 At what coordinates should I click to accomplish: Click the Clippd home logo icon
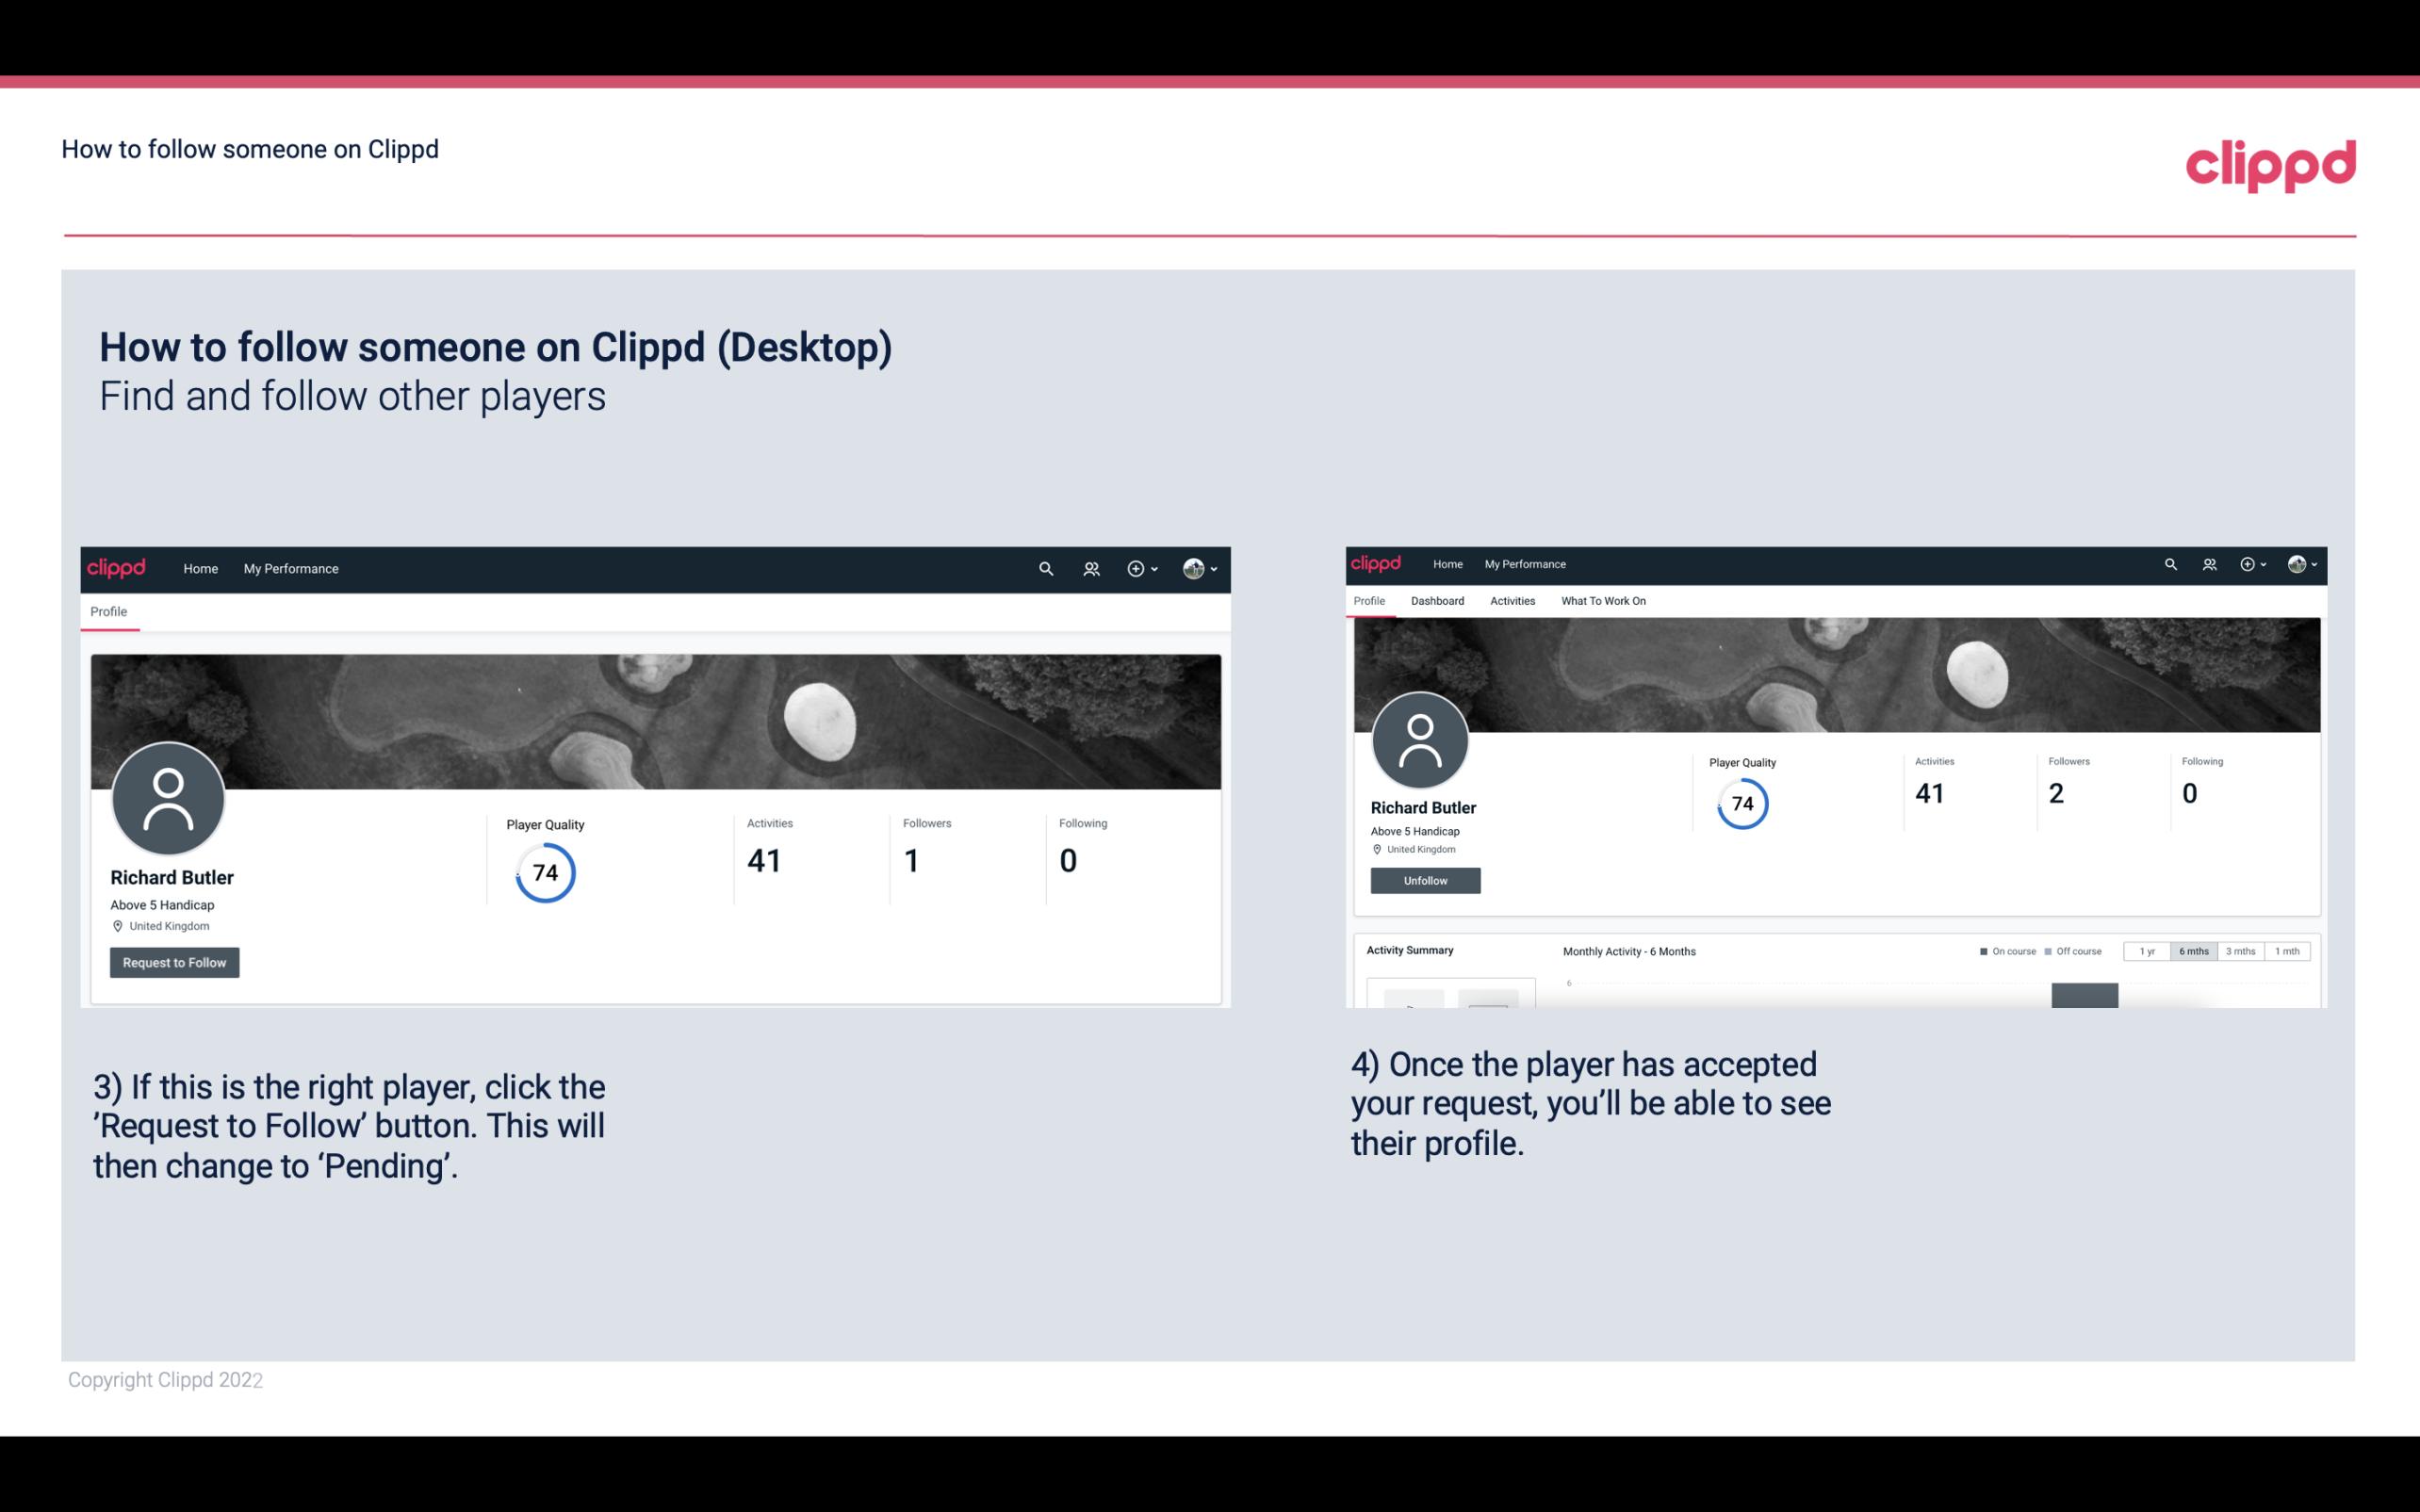(x=117, y=566)
